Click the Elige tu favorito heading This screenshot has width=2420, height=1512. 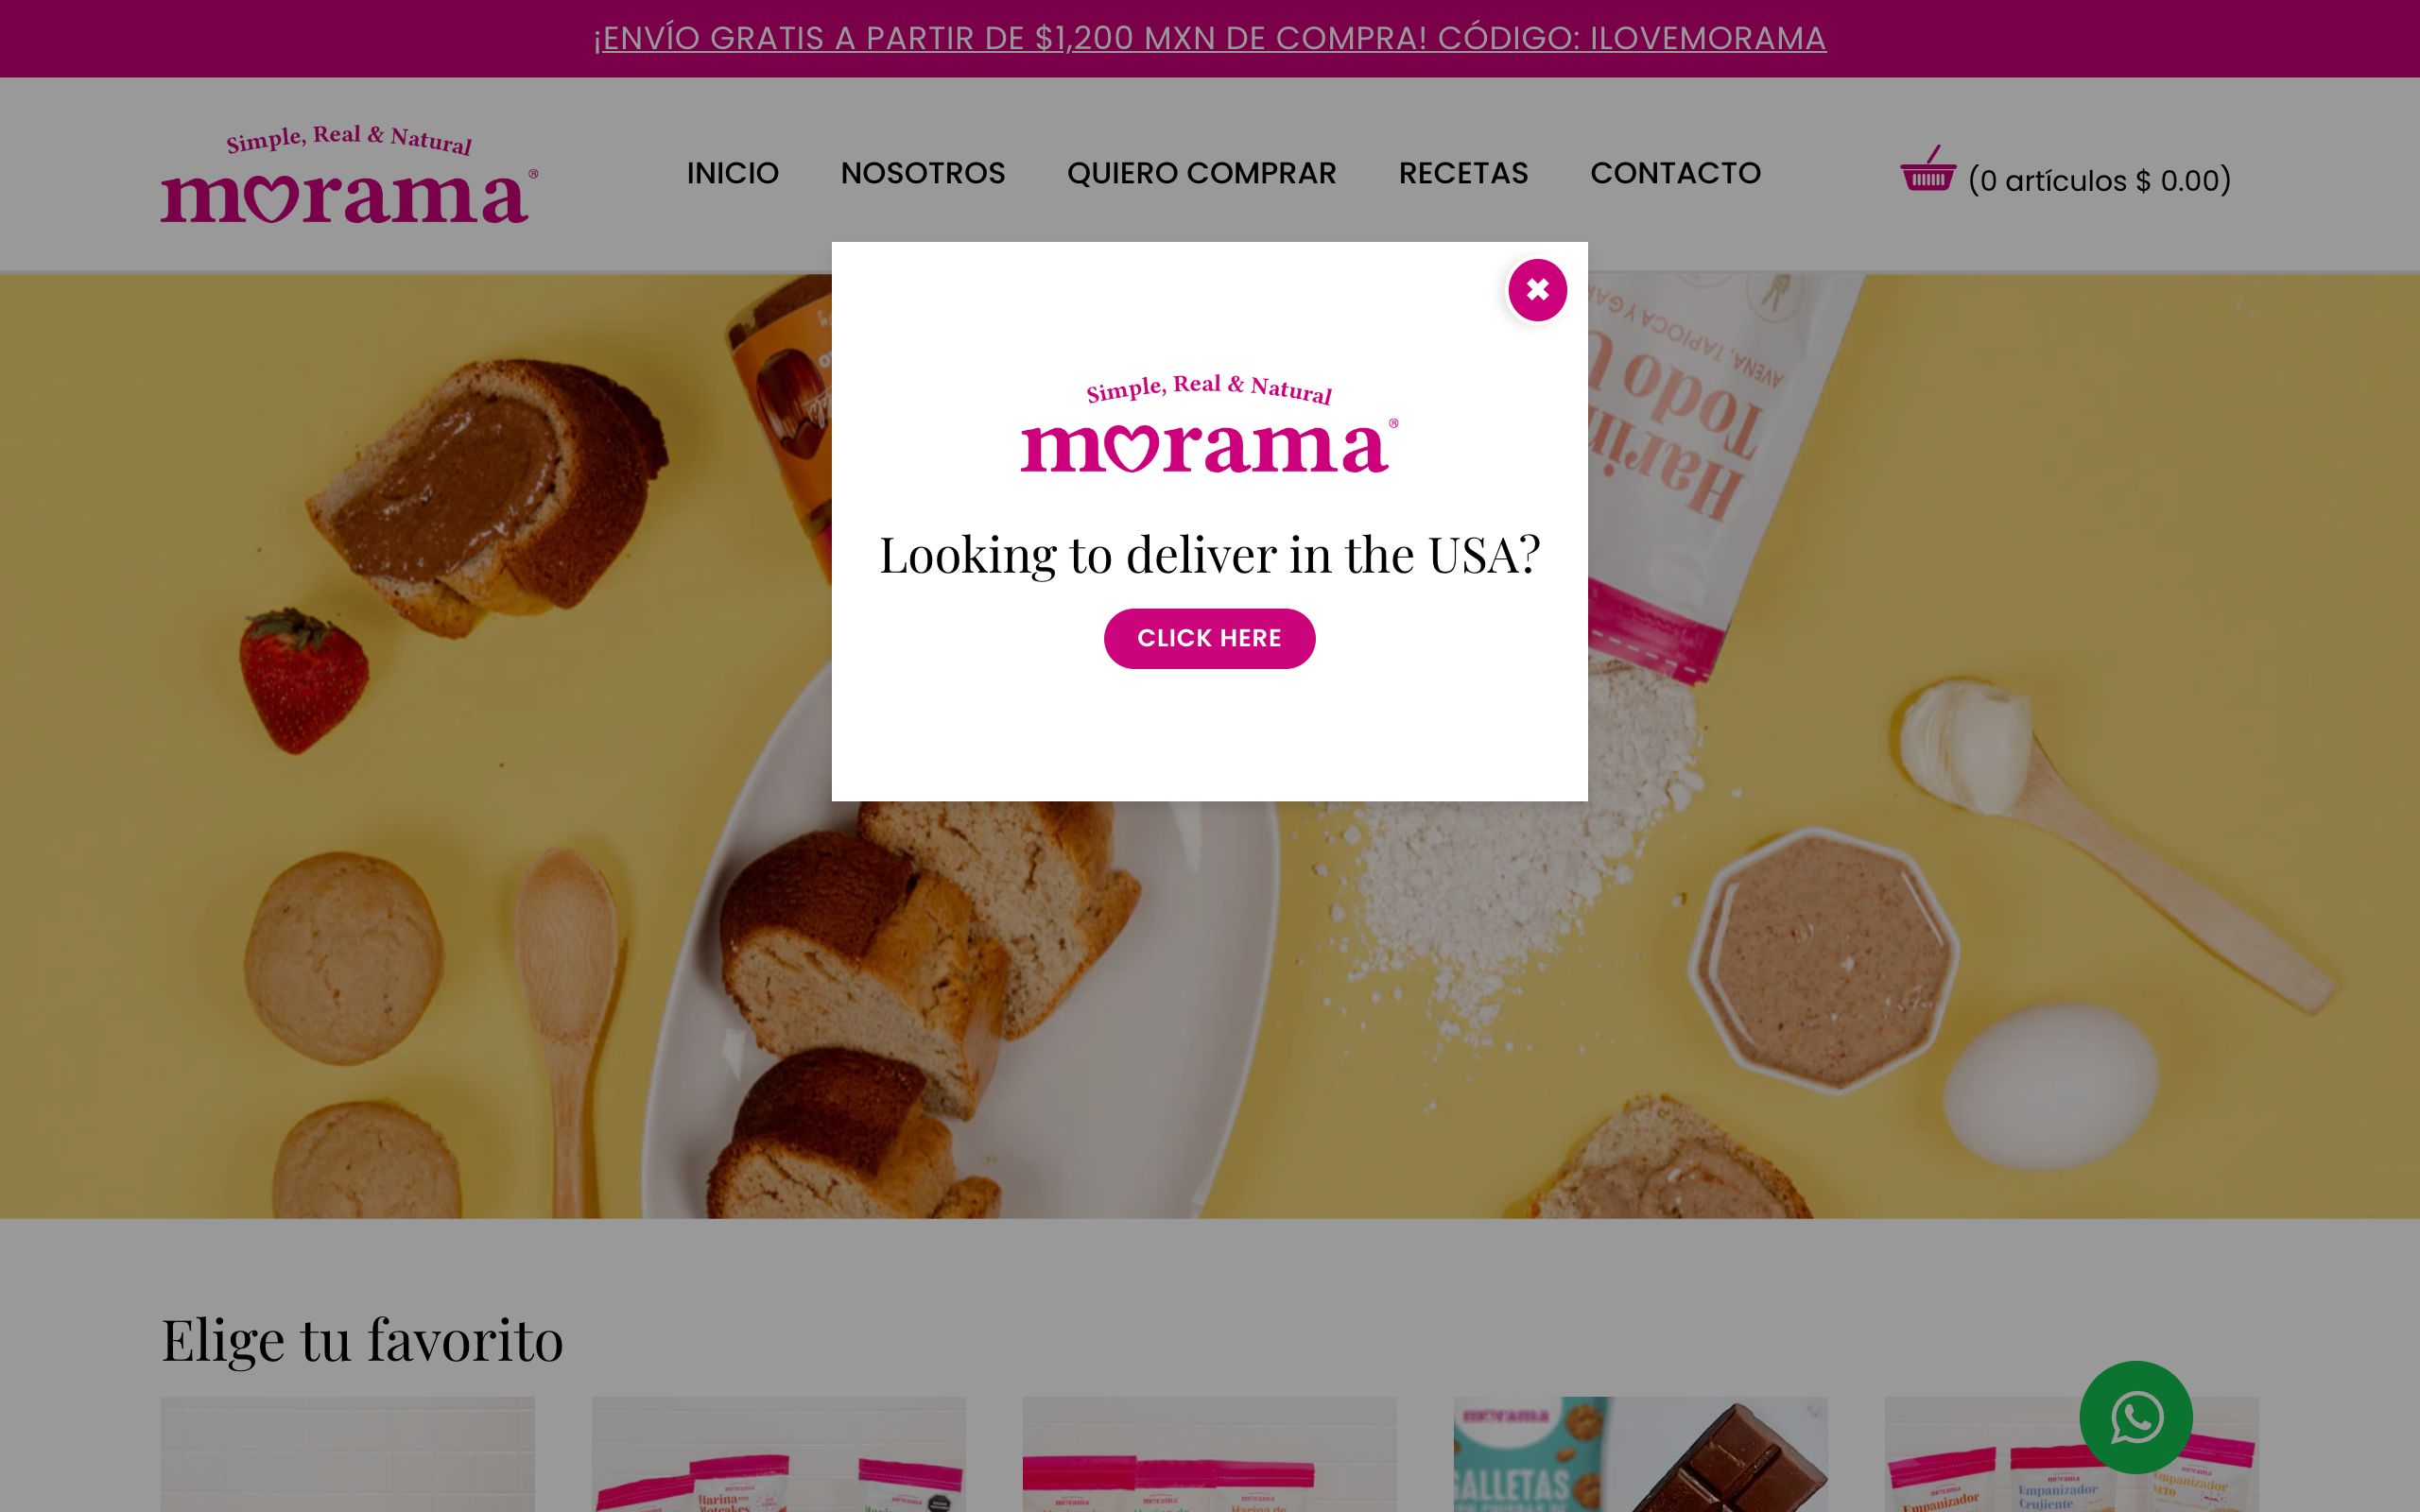(362, 1339)
